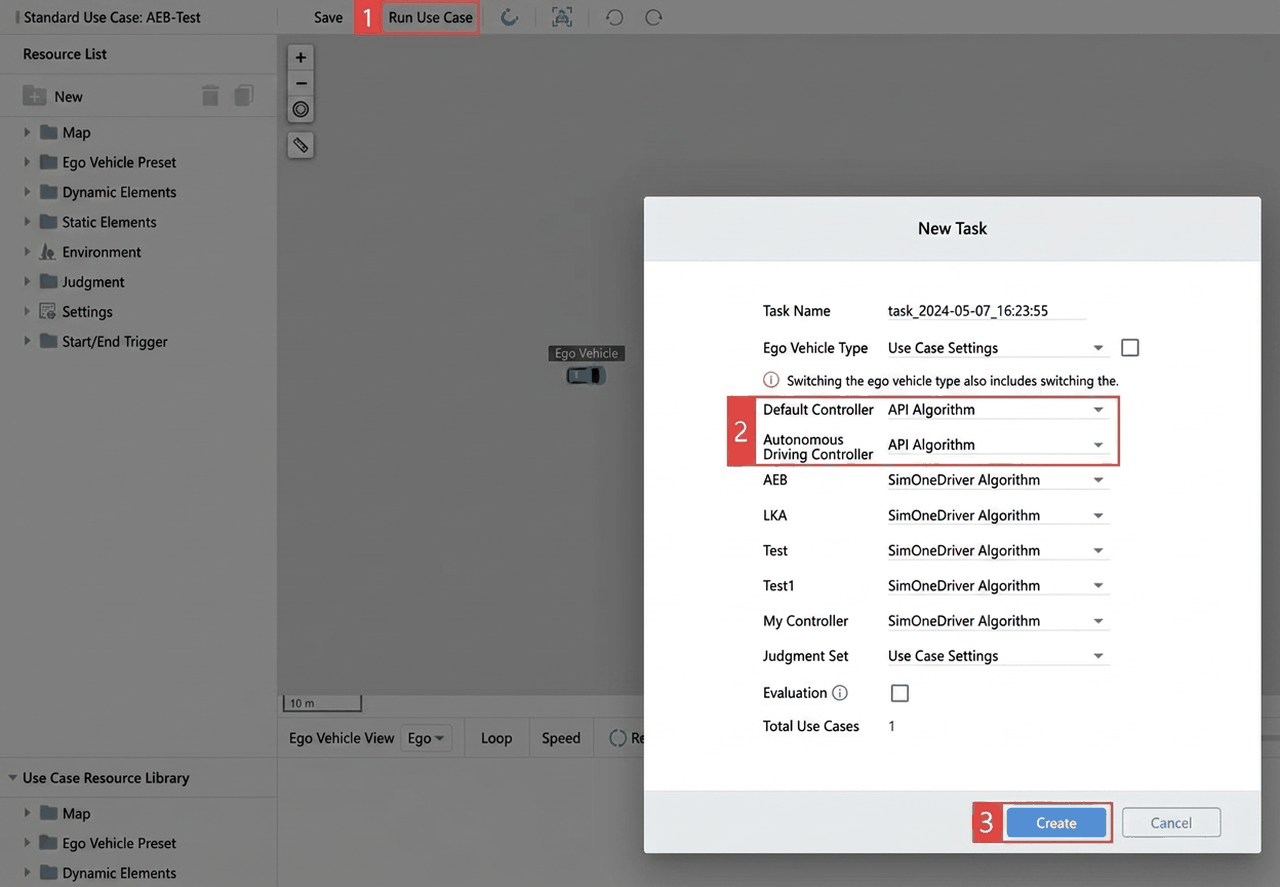Click the undo arrow icon
1280x887 pixels.
coord(615,17)
